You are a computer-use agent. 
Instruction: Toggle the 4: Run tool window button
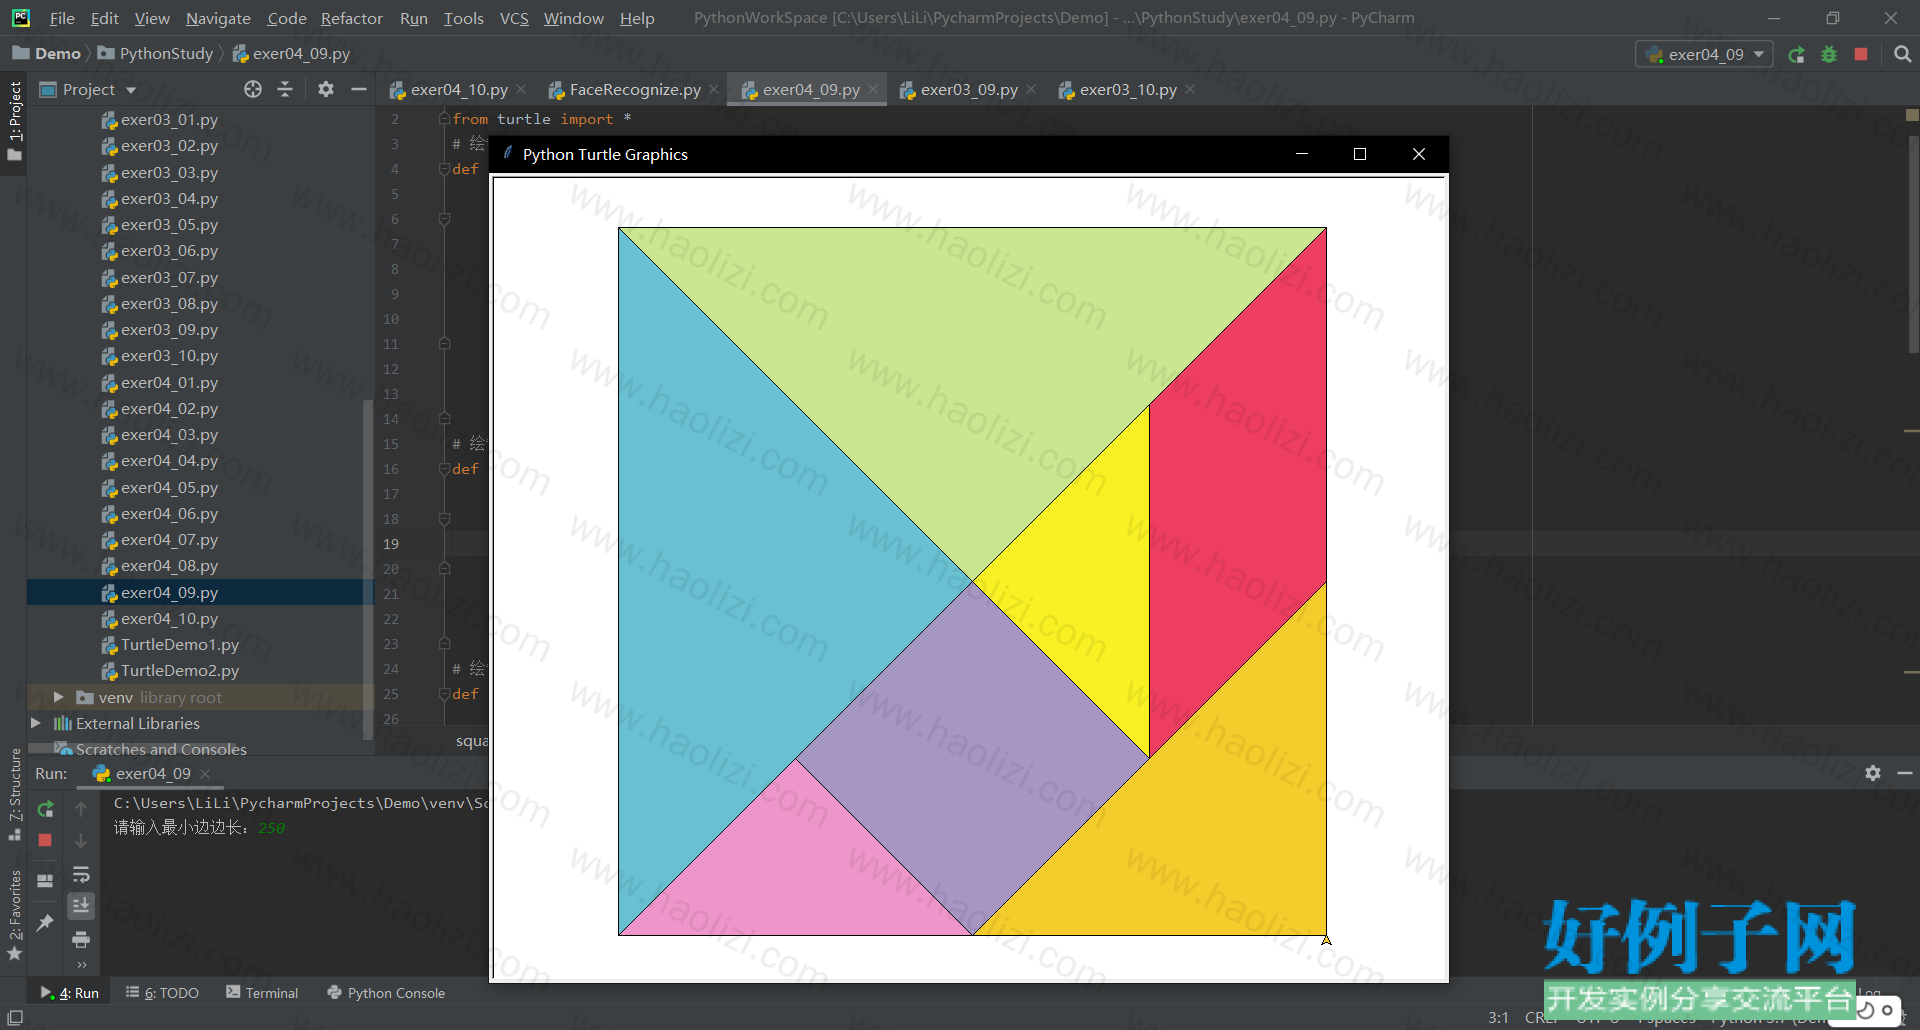click(69, 993)
